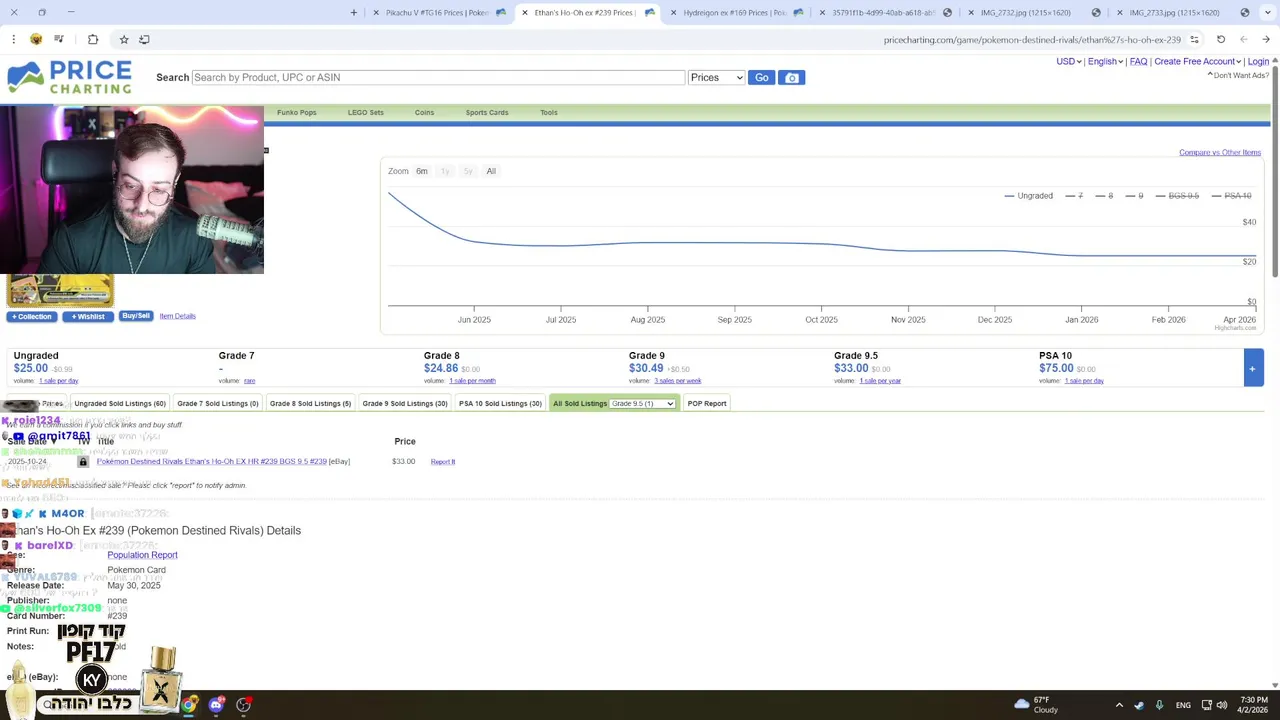
Task: Click the Go search button
Action: tap(762, 78)
